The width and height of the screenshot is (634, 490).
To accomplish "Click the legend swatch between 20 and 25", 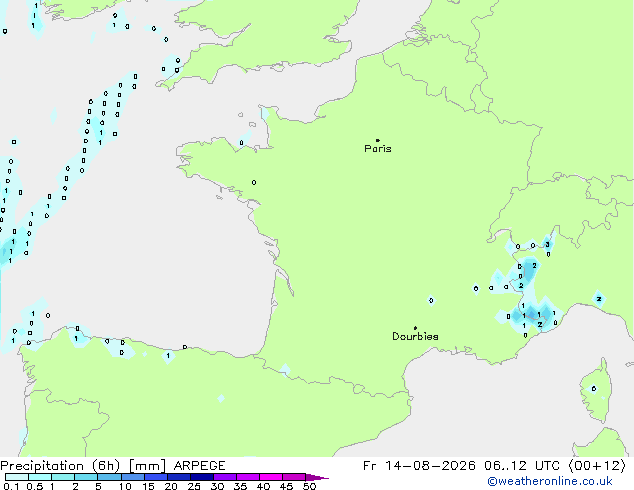I will click(x=178, y=477).
